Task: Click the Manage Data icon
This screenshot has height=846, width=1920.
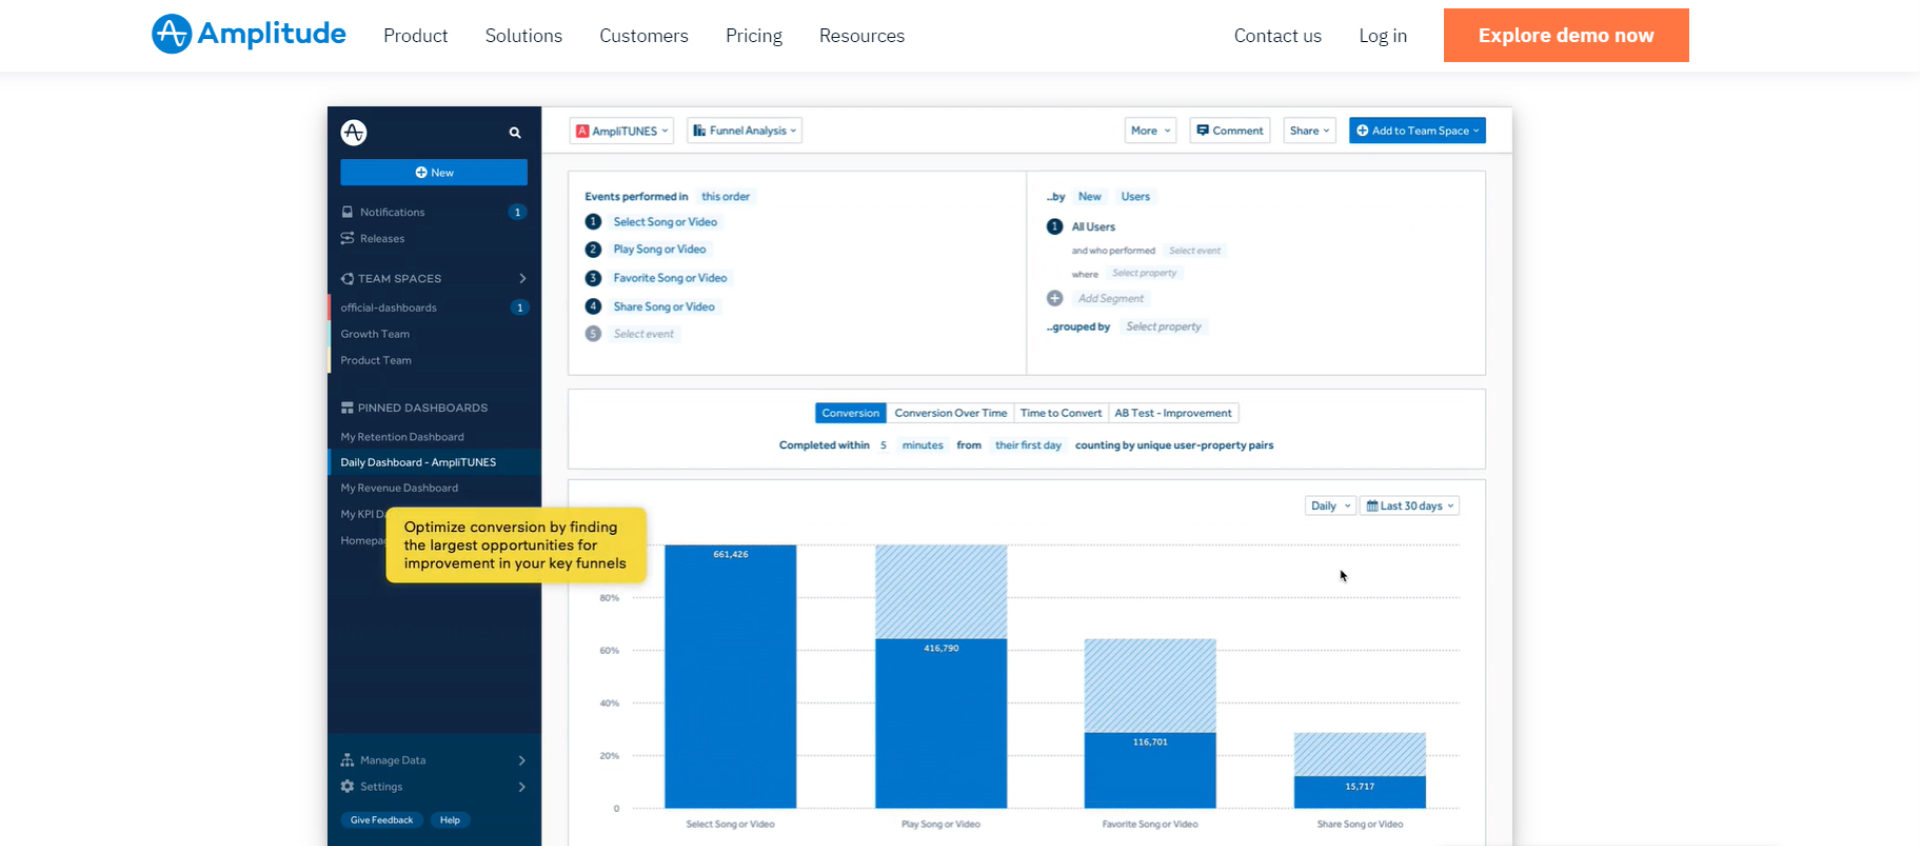Action: pyautogui.click(x=347, y=760)
